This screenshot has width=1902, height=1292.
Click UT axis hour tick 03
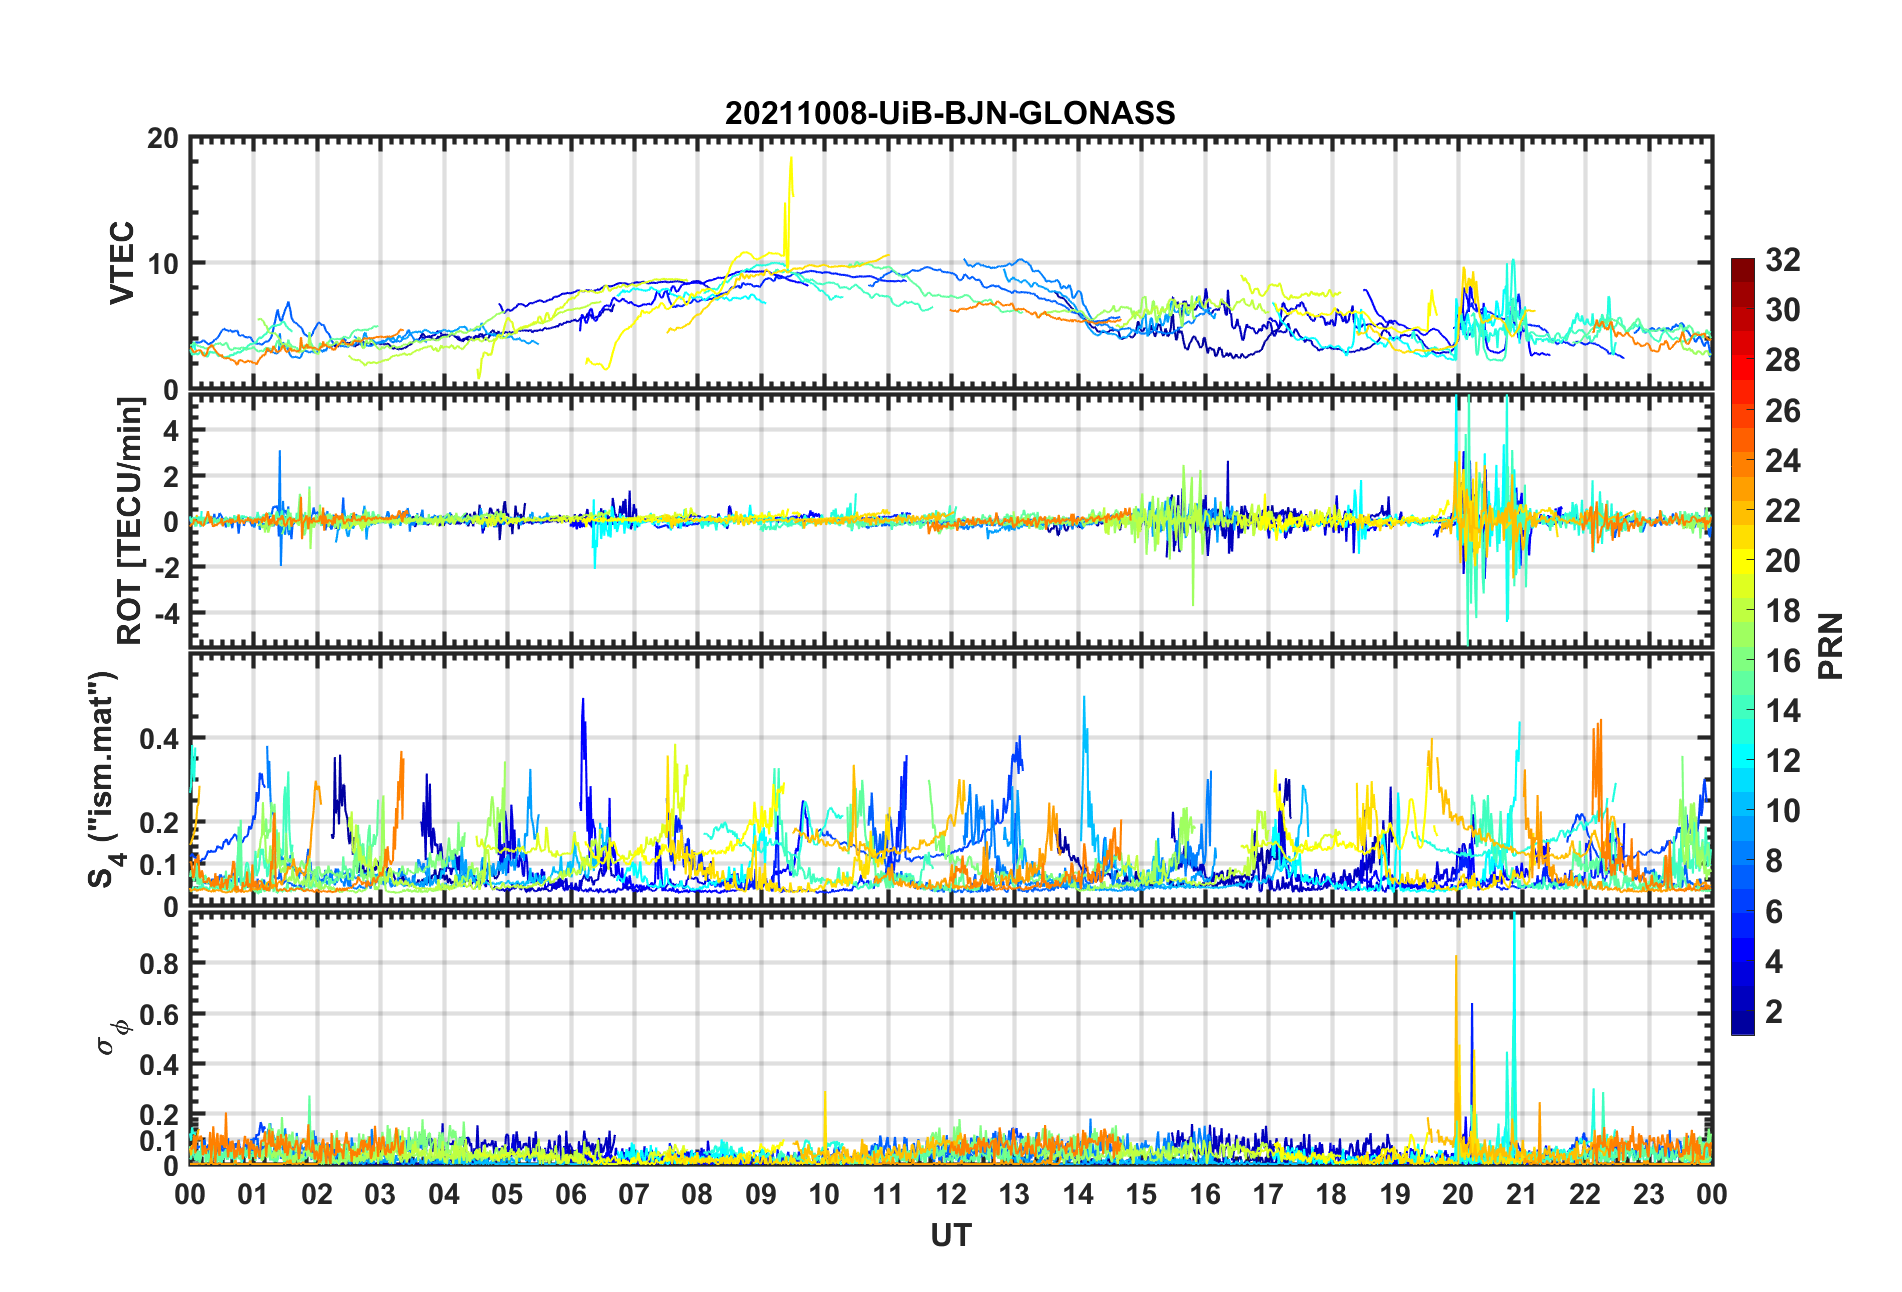[380, 1194]
